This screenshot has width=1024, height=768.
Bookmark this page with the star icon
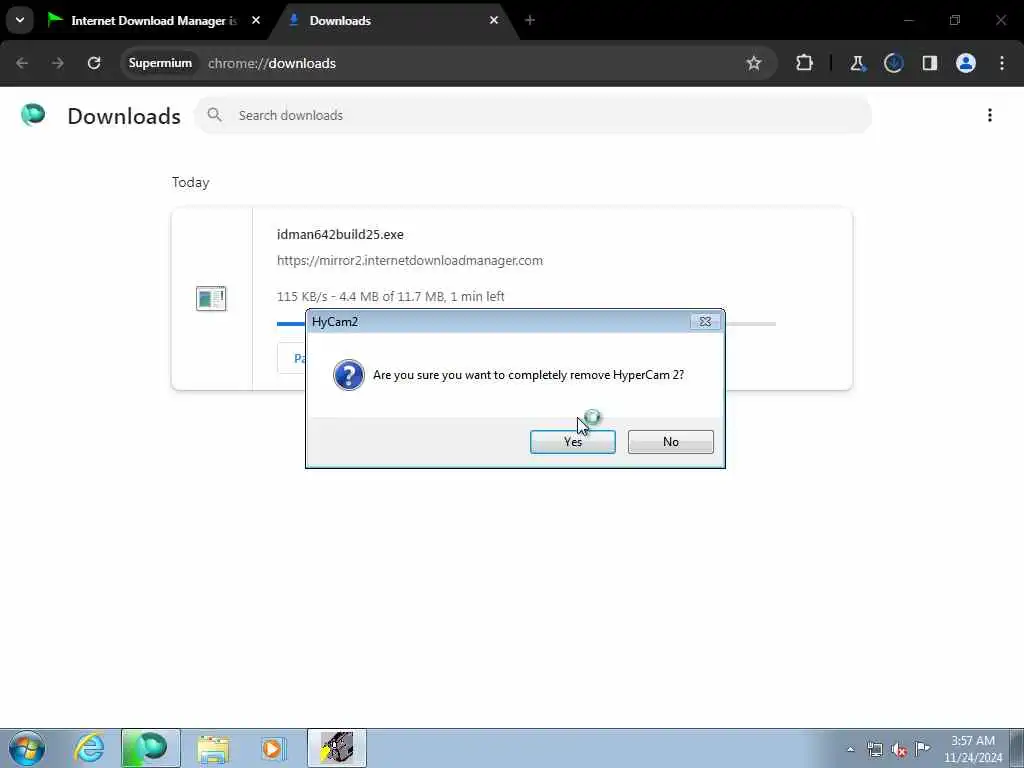click(754, 63)
